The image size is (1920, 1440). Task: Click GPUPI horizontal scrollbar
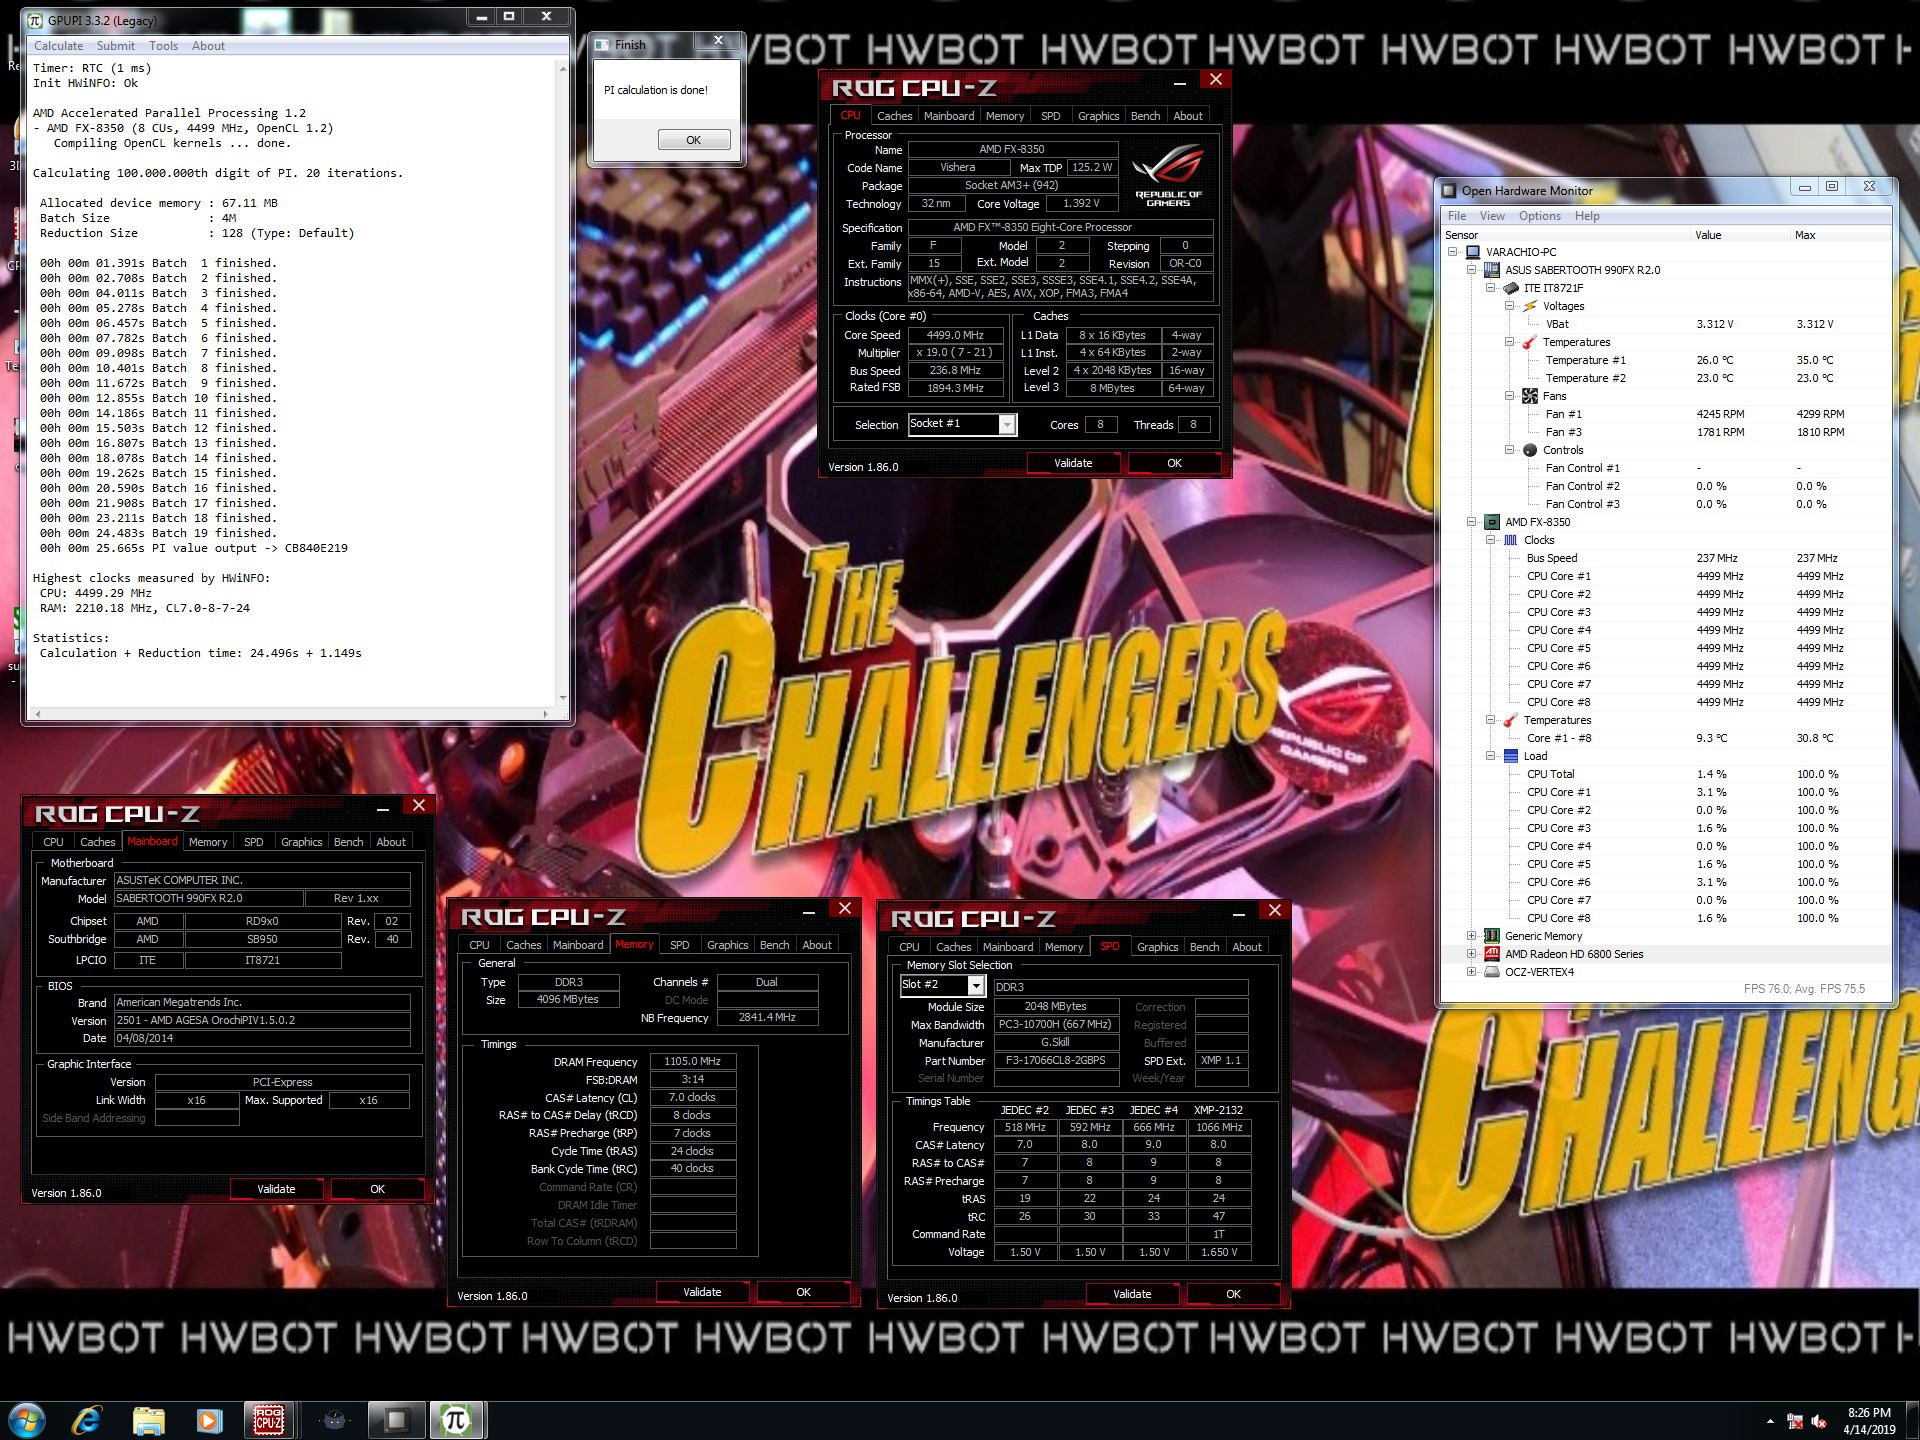click(291, 714)
